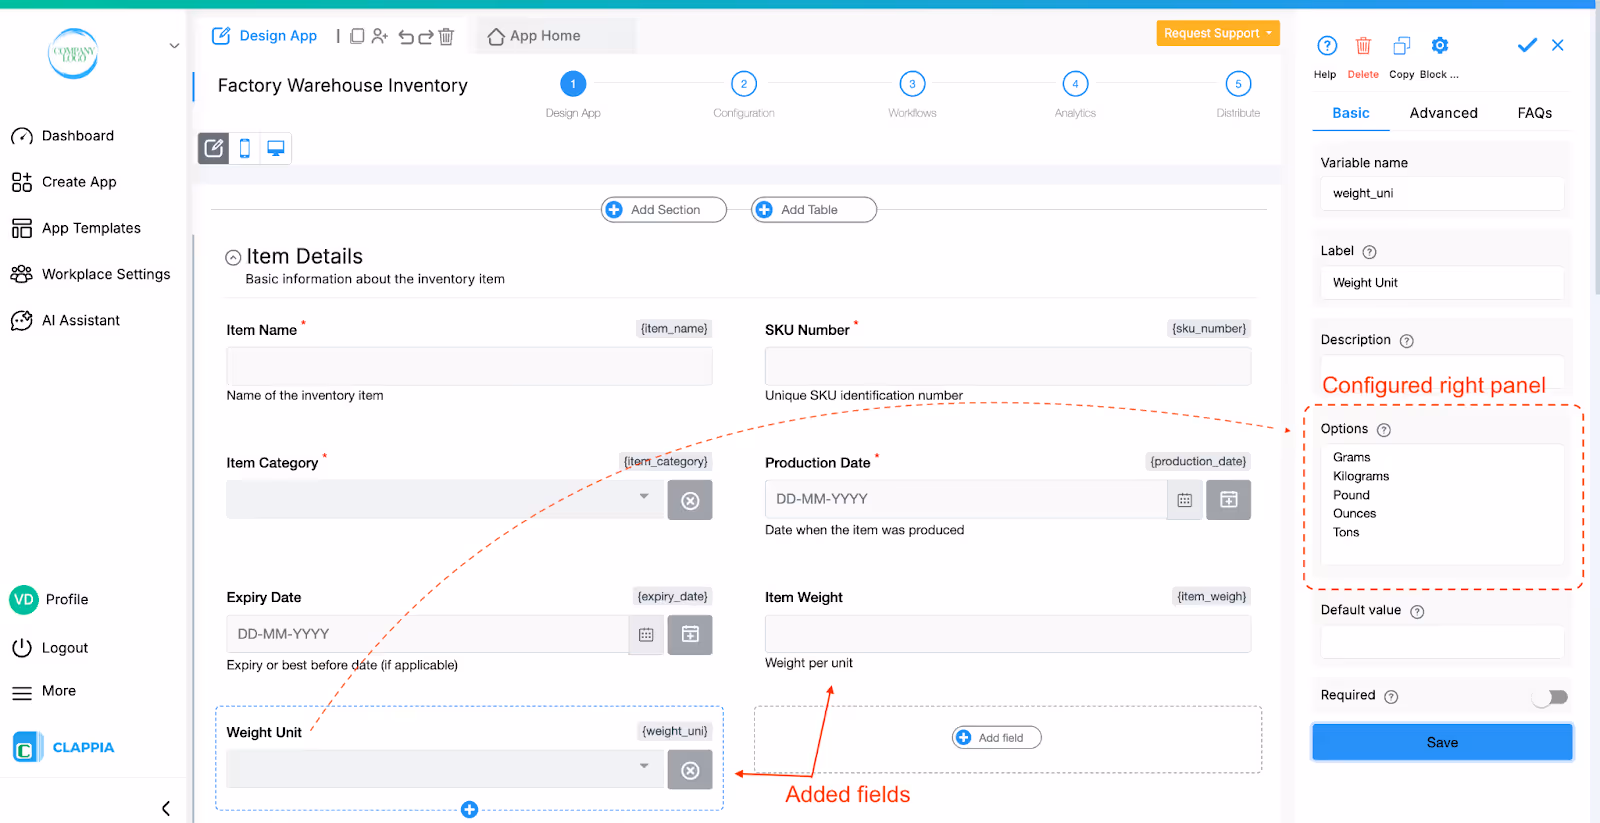Click the Options help icon

tap(1384, 430)
